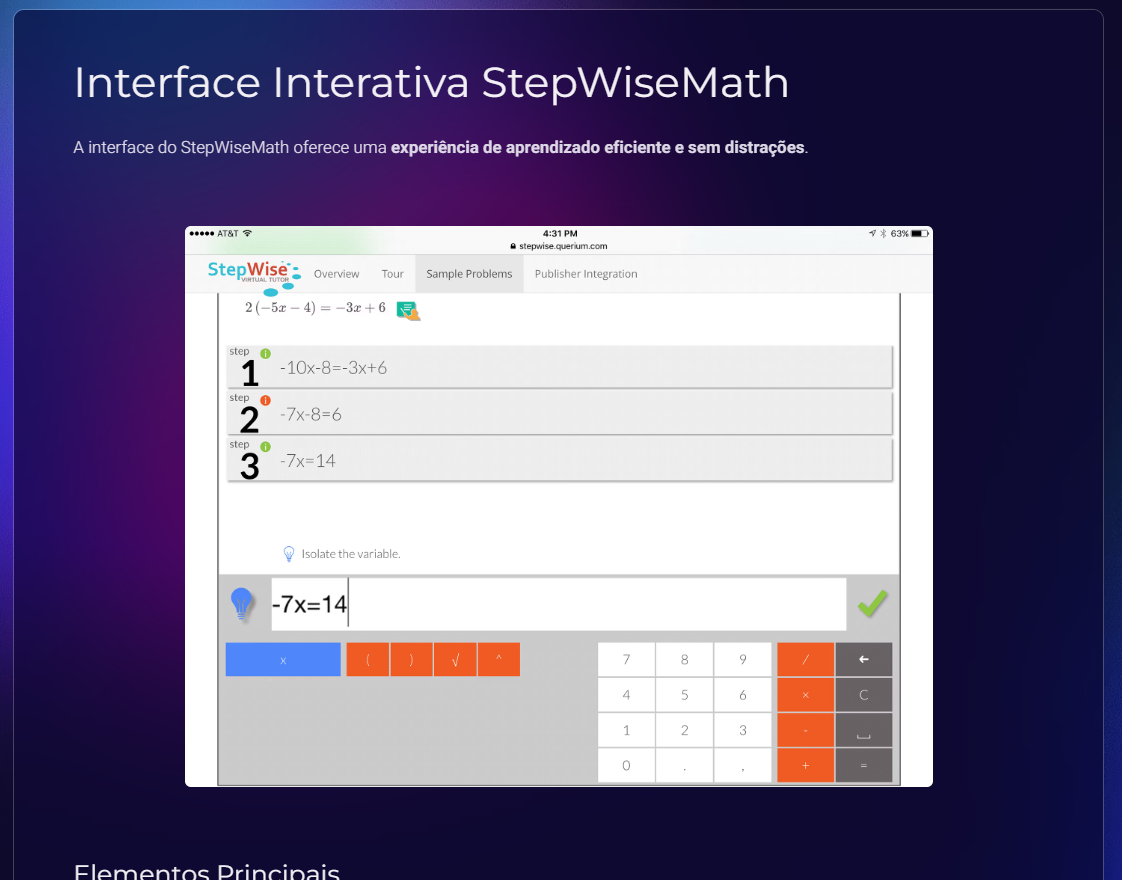Open the Overview tab
The width and height of the screenshot is (1122, 880).
click(x=336, y=274)
